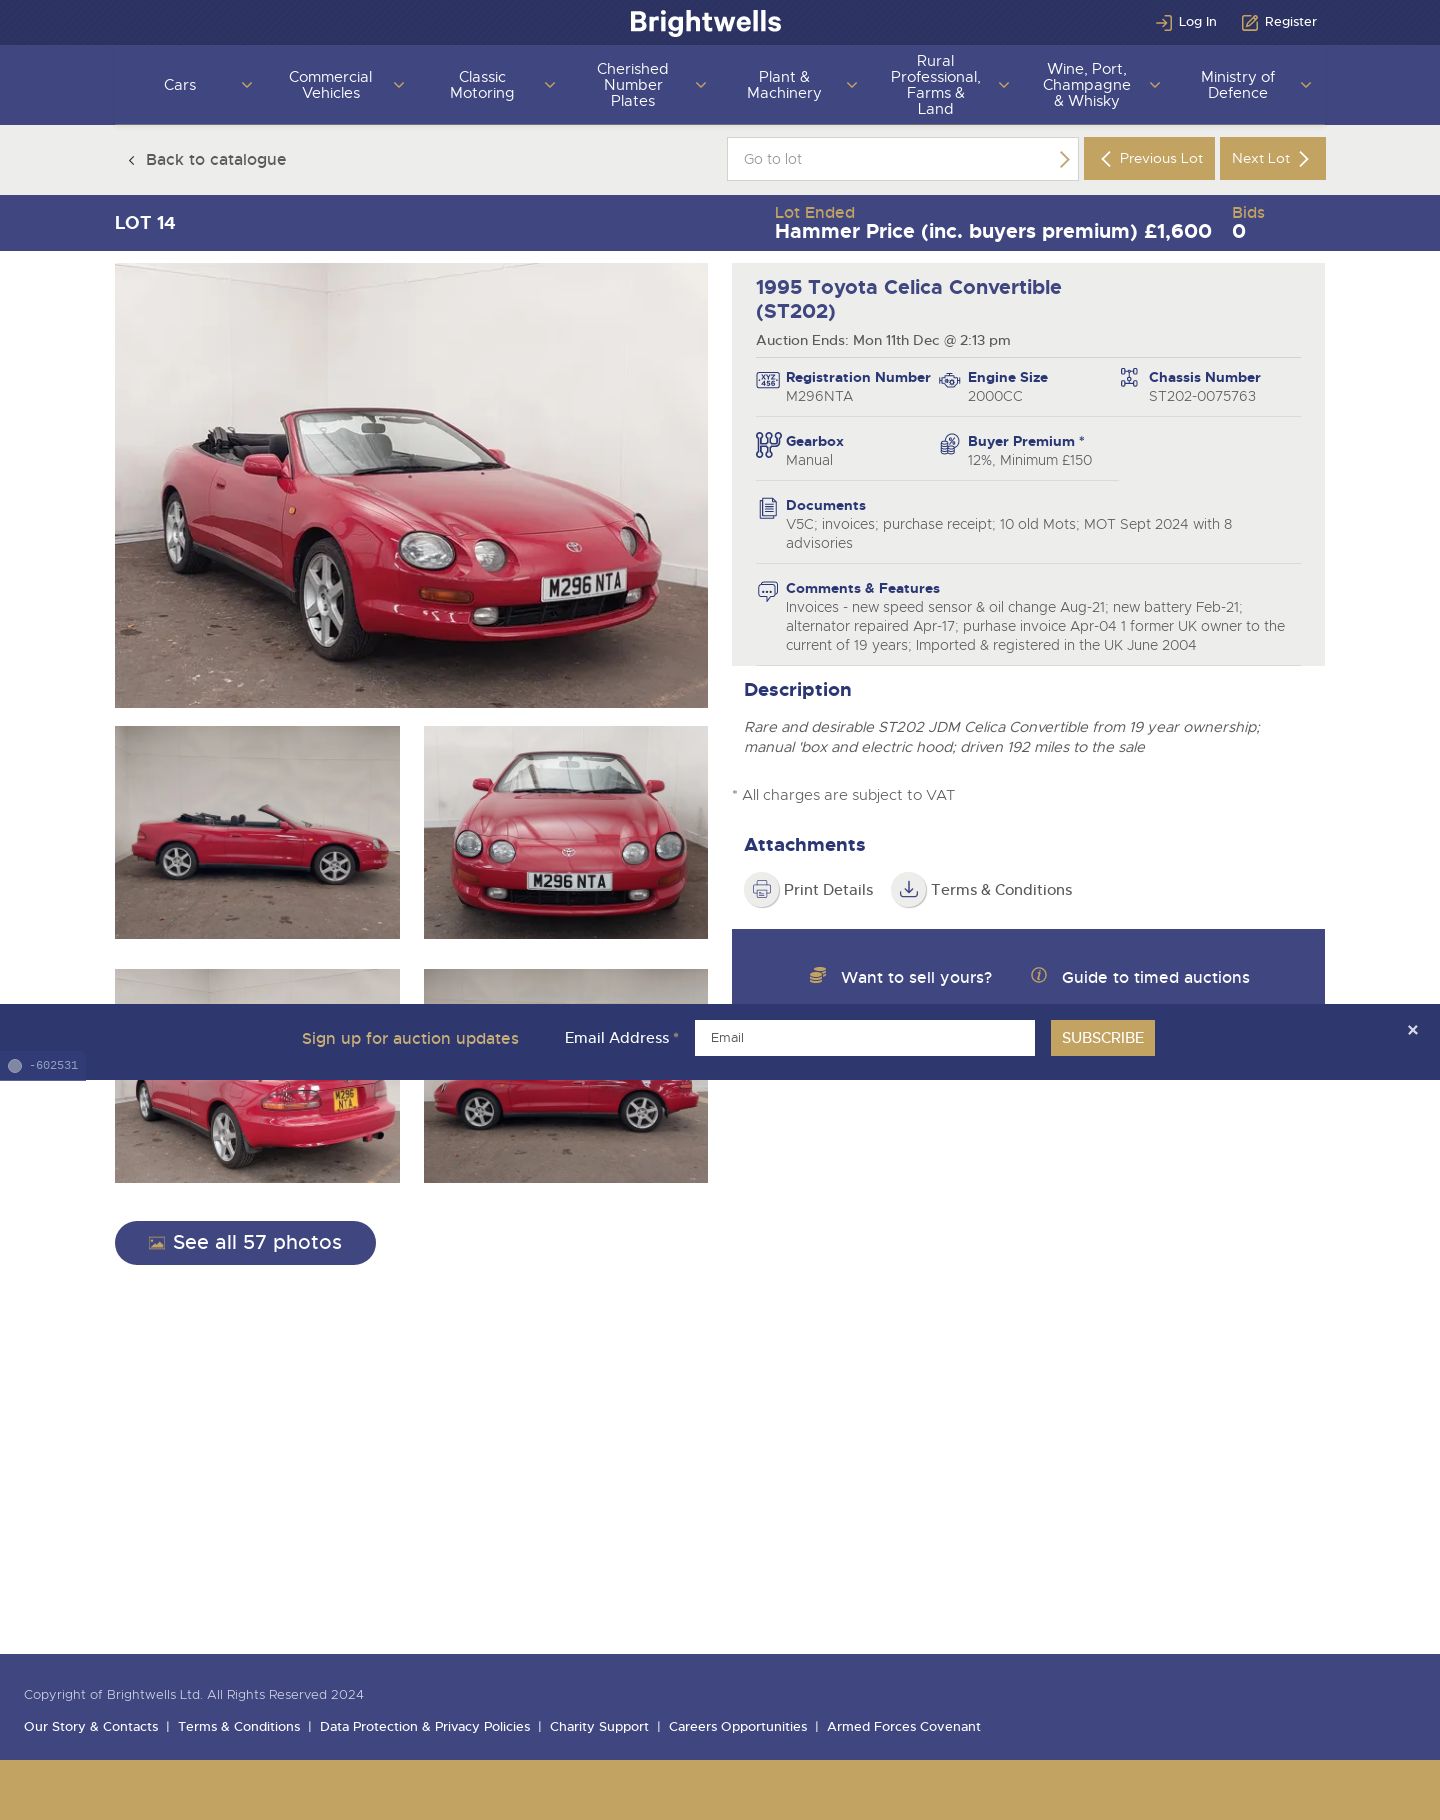Open the Ministry of Defence menu
Screen dimensions: 1440x1820
pyautogui.click(x=1238, y=85)
